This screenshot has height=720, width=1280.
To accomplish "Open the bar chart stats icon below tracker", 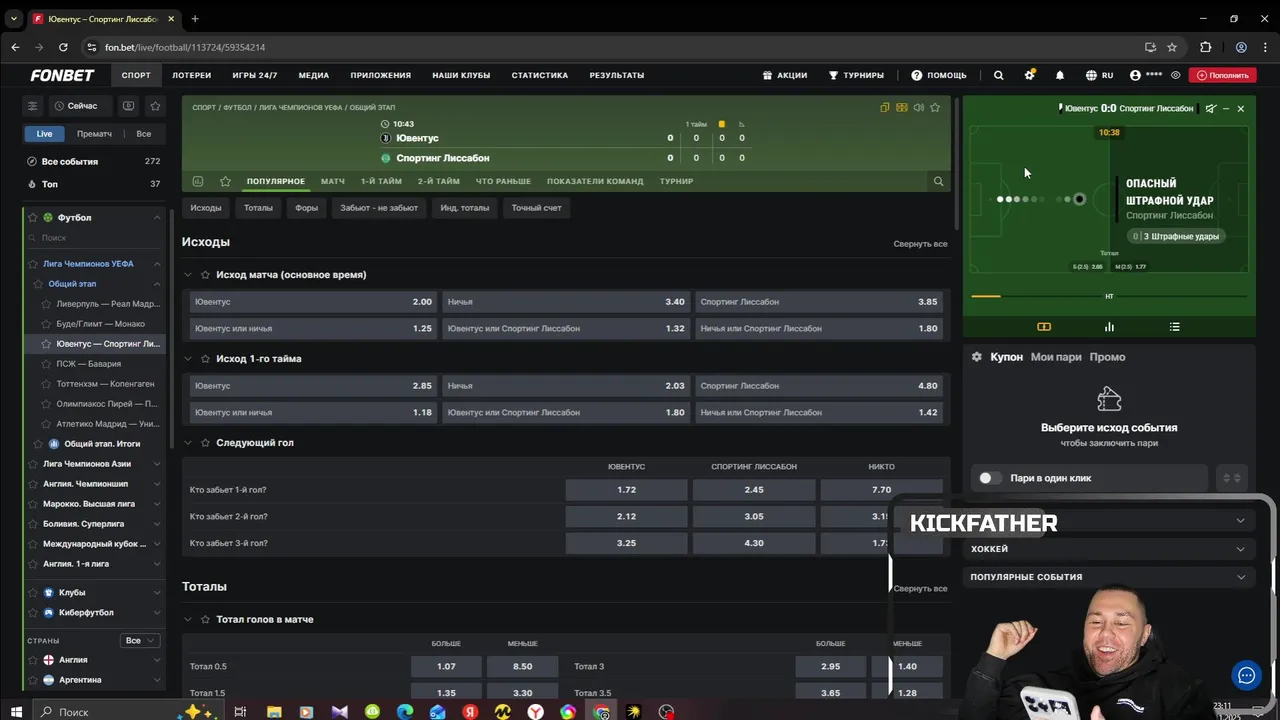I will 1109,327.
